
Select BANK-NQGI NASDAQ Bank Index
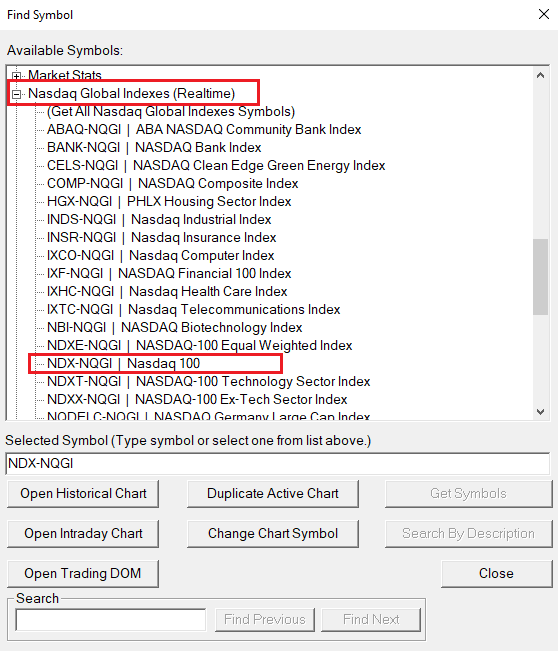click(x=154, y=147)
